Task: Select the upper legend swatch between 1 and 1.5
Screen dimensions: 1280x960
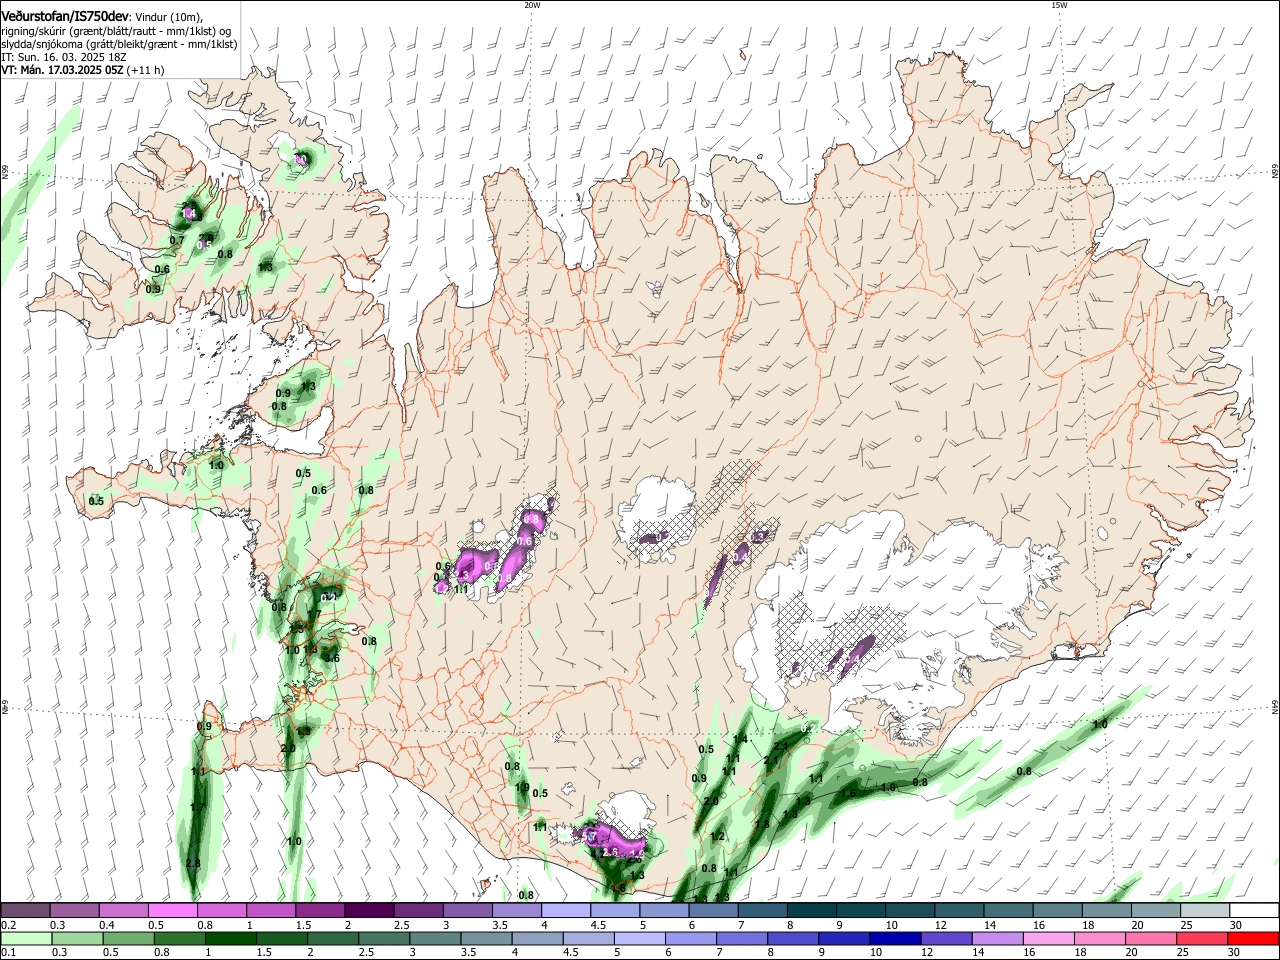Action: (x=271, y=911)
